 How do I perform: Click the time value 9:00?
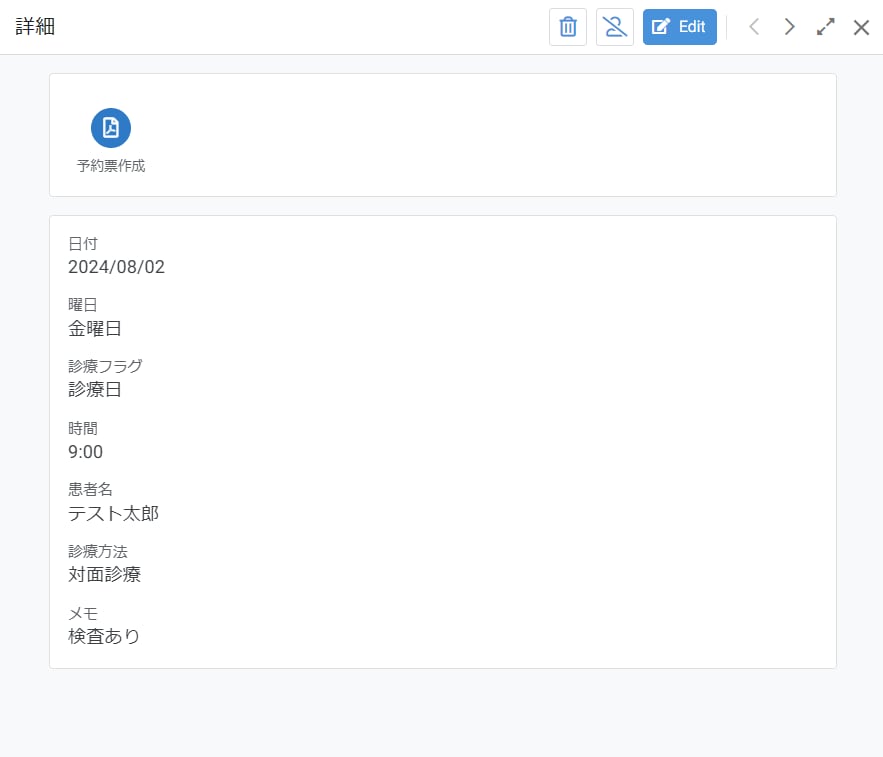tap(86, 452)
